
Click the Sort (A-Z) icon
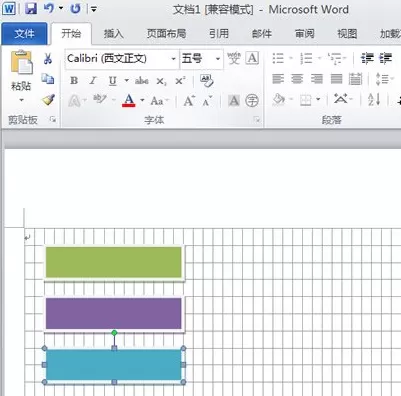(x=374, y=100)
